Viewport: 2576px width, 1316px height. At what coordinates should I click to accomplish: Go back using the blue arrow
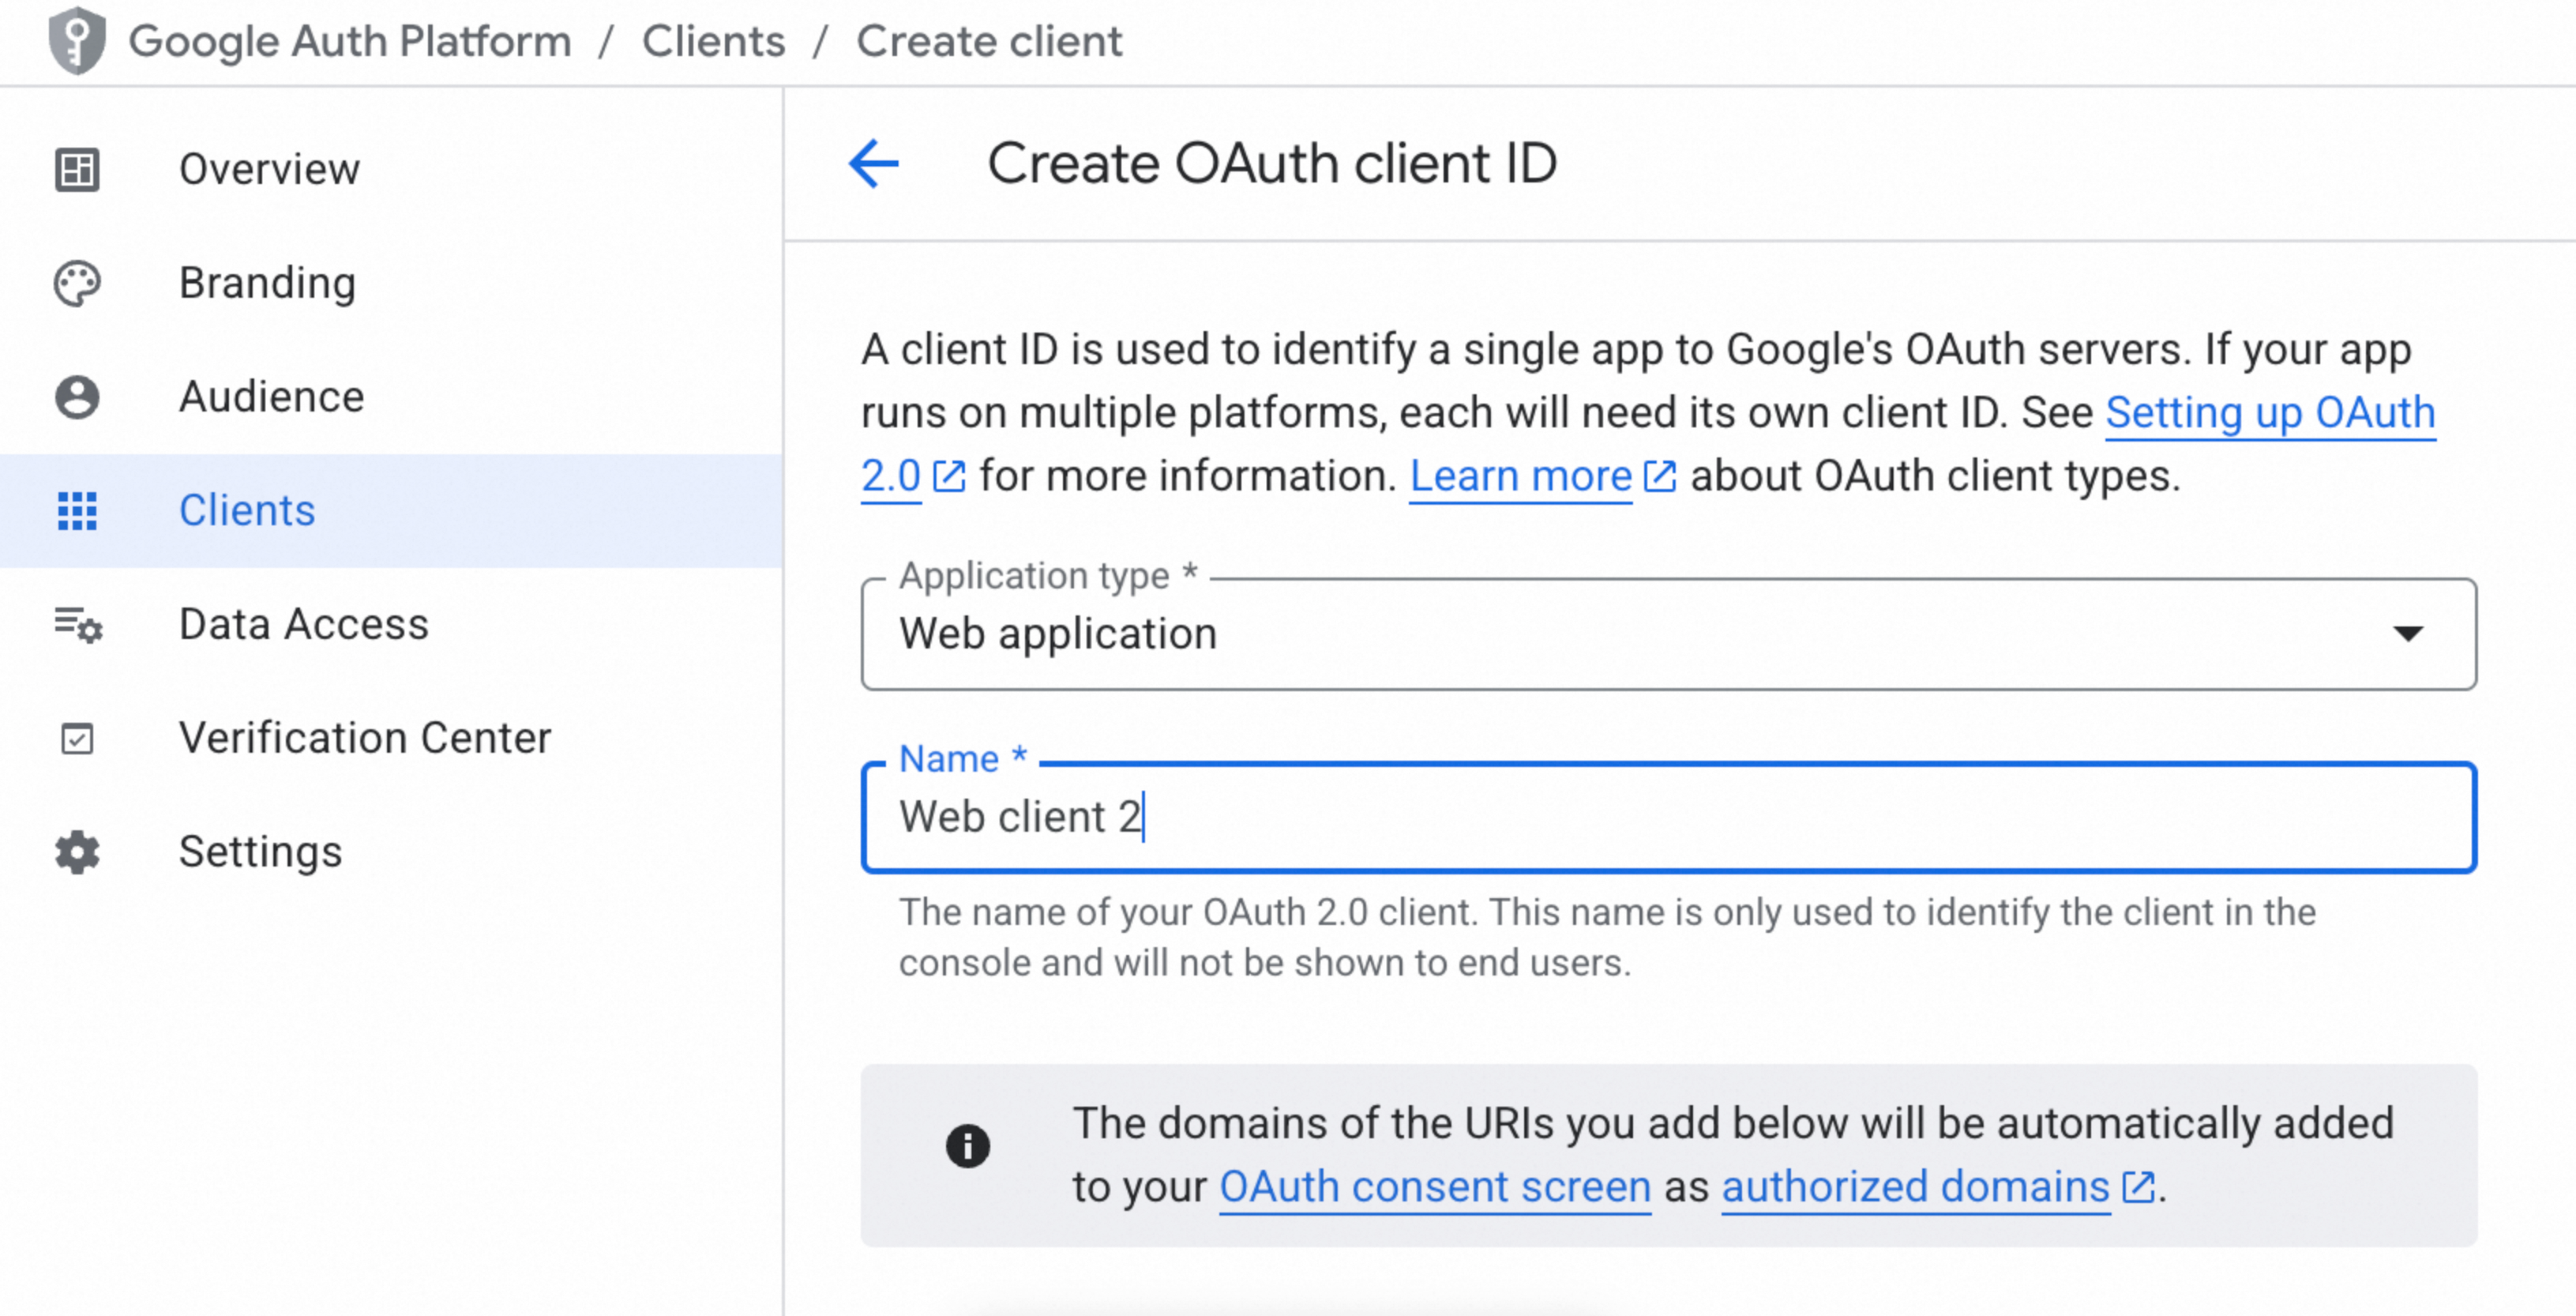873,163
